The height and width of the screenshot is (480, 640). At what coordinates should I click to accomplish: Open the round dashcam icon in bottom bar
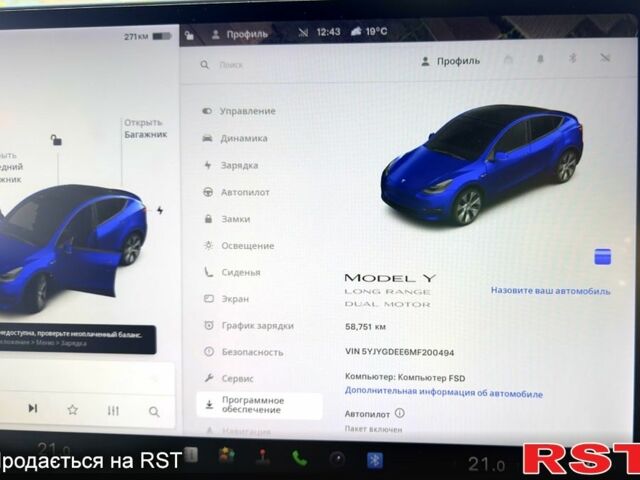(337, 459)
